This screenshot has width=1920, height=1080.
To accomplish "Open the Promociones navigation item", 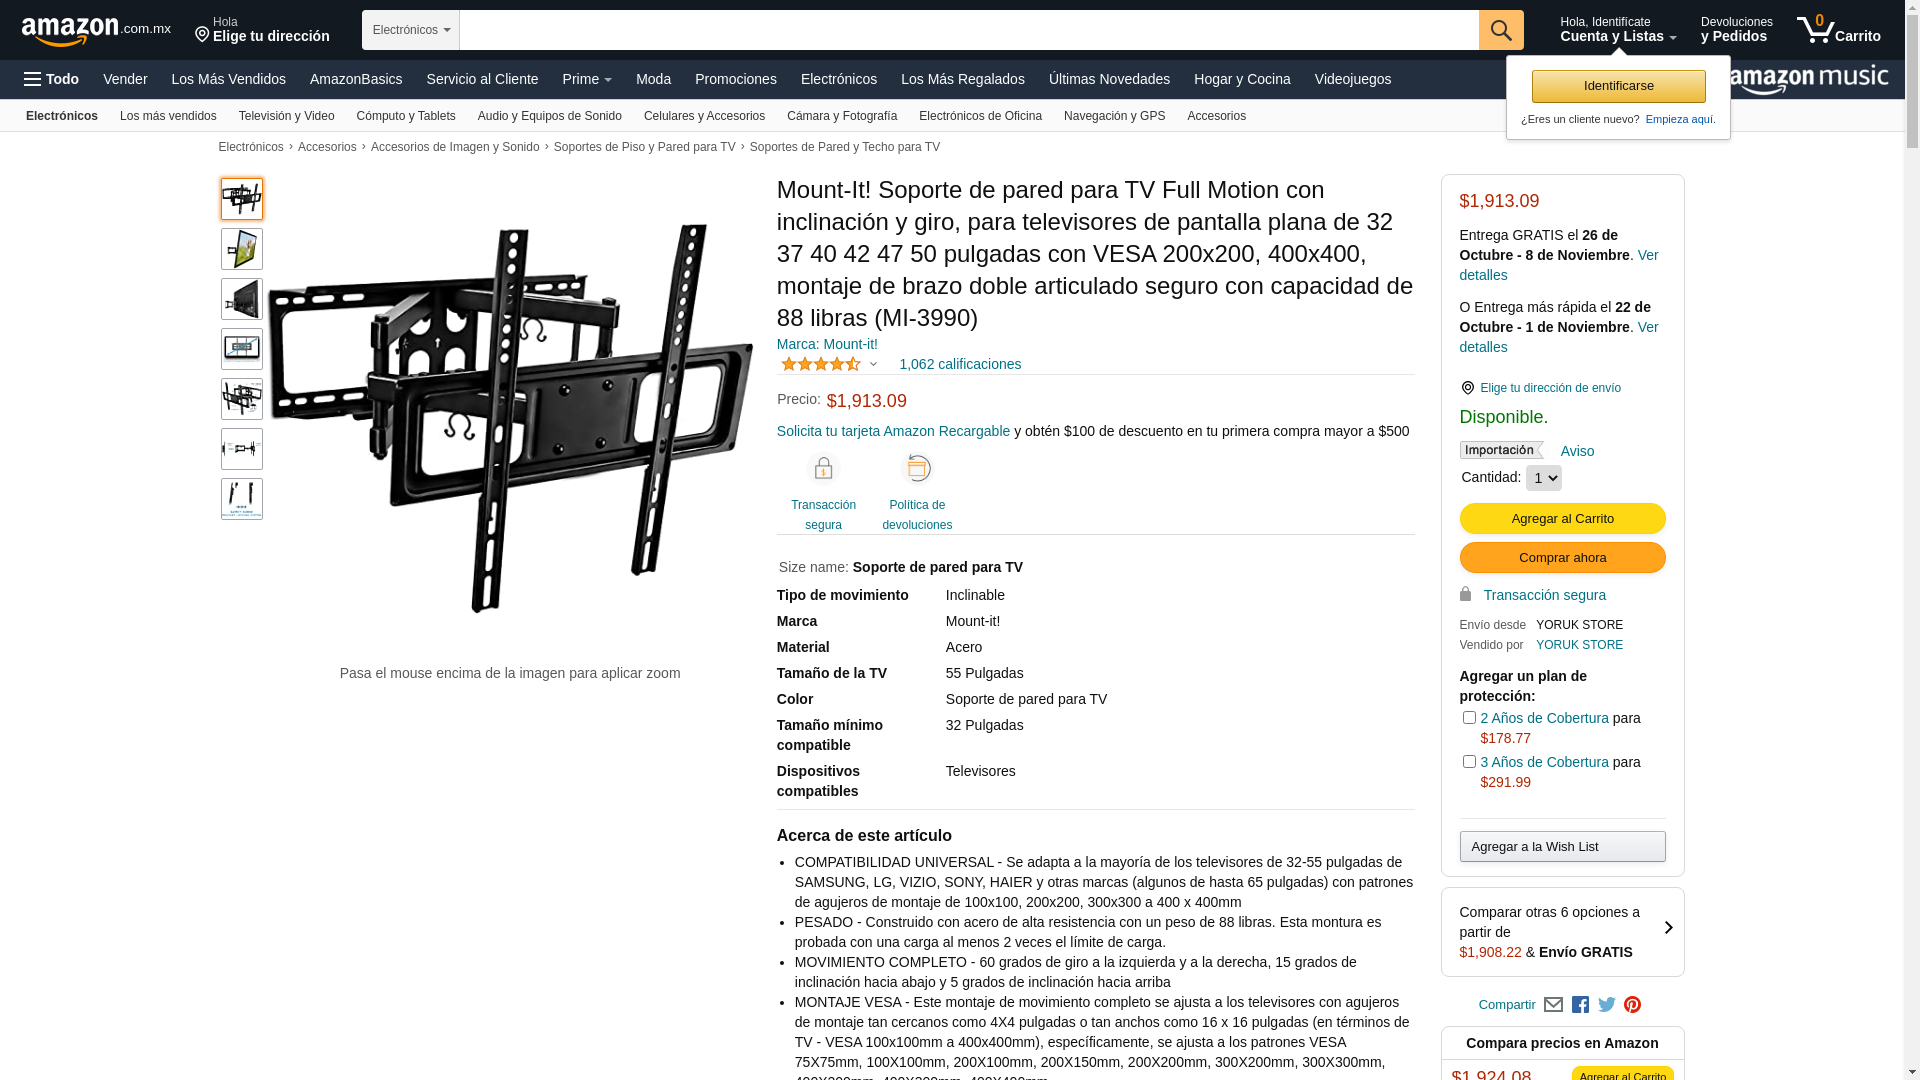I will pos(736,79).
